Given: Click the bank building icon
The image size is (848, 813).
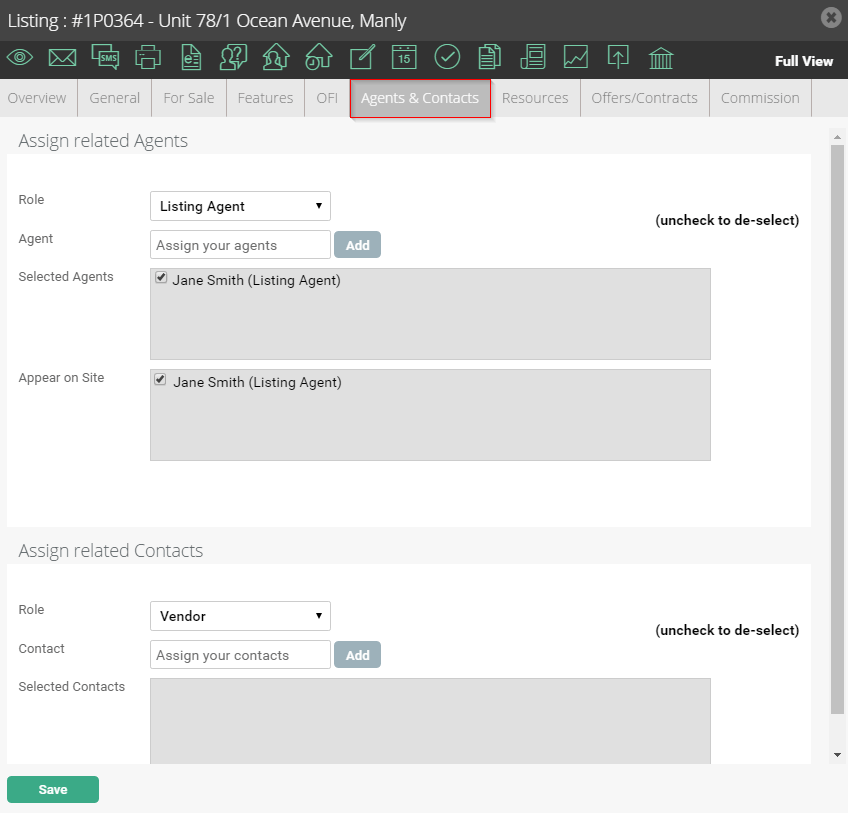Looking at the screenshot, I should click(661, 58).
